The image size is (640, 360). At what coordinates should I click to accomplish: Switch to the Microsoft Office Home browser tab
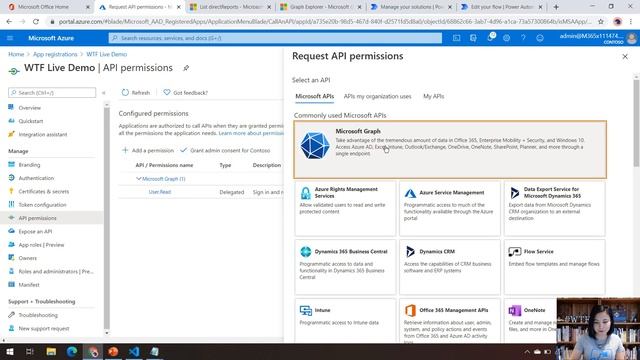(48, 7)
